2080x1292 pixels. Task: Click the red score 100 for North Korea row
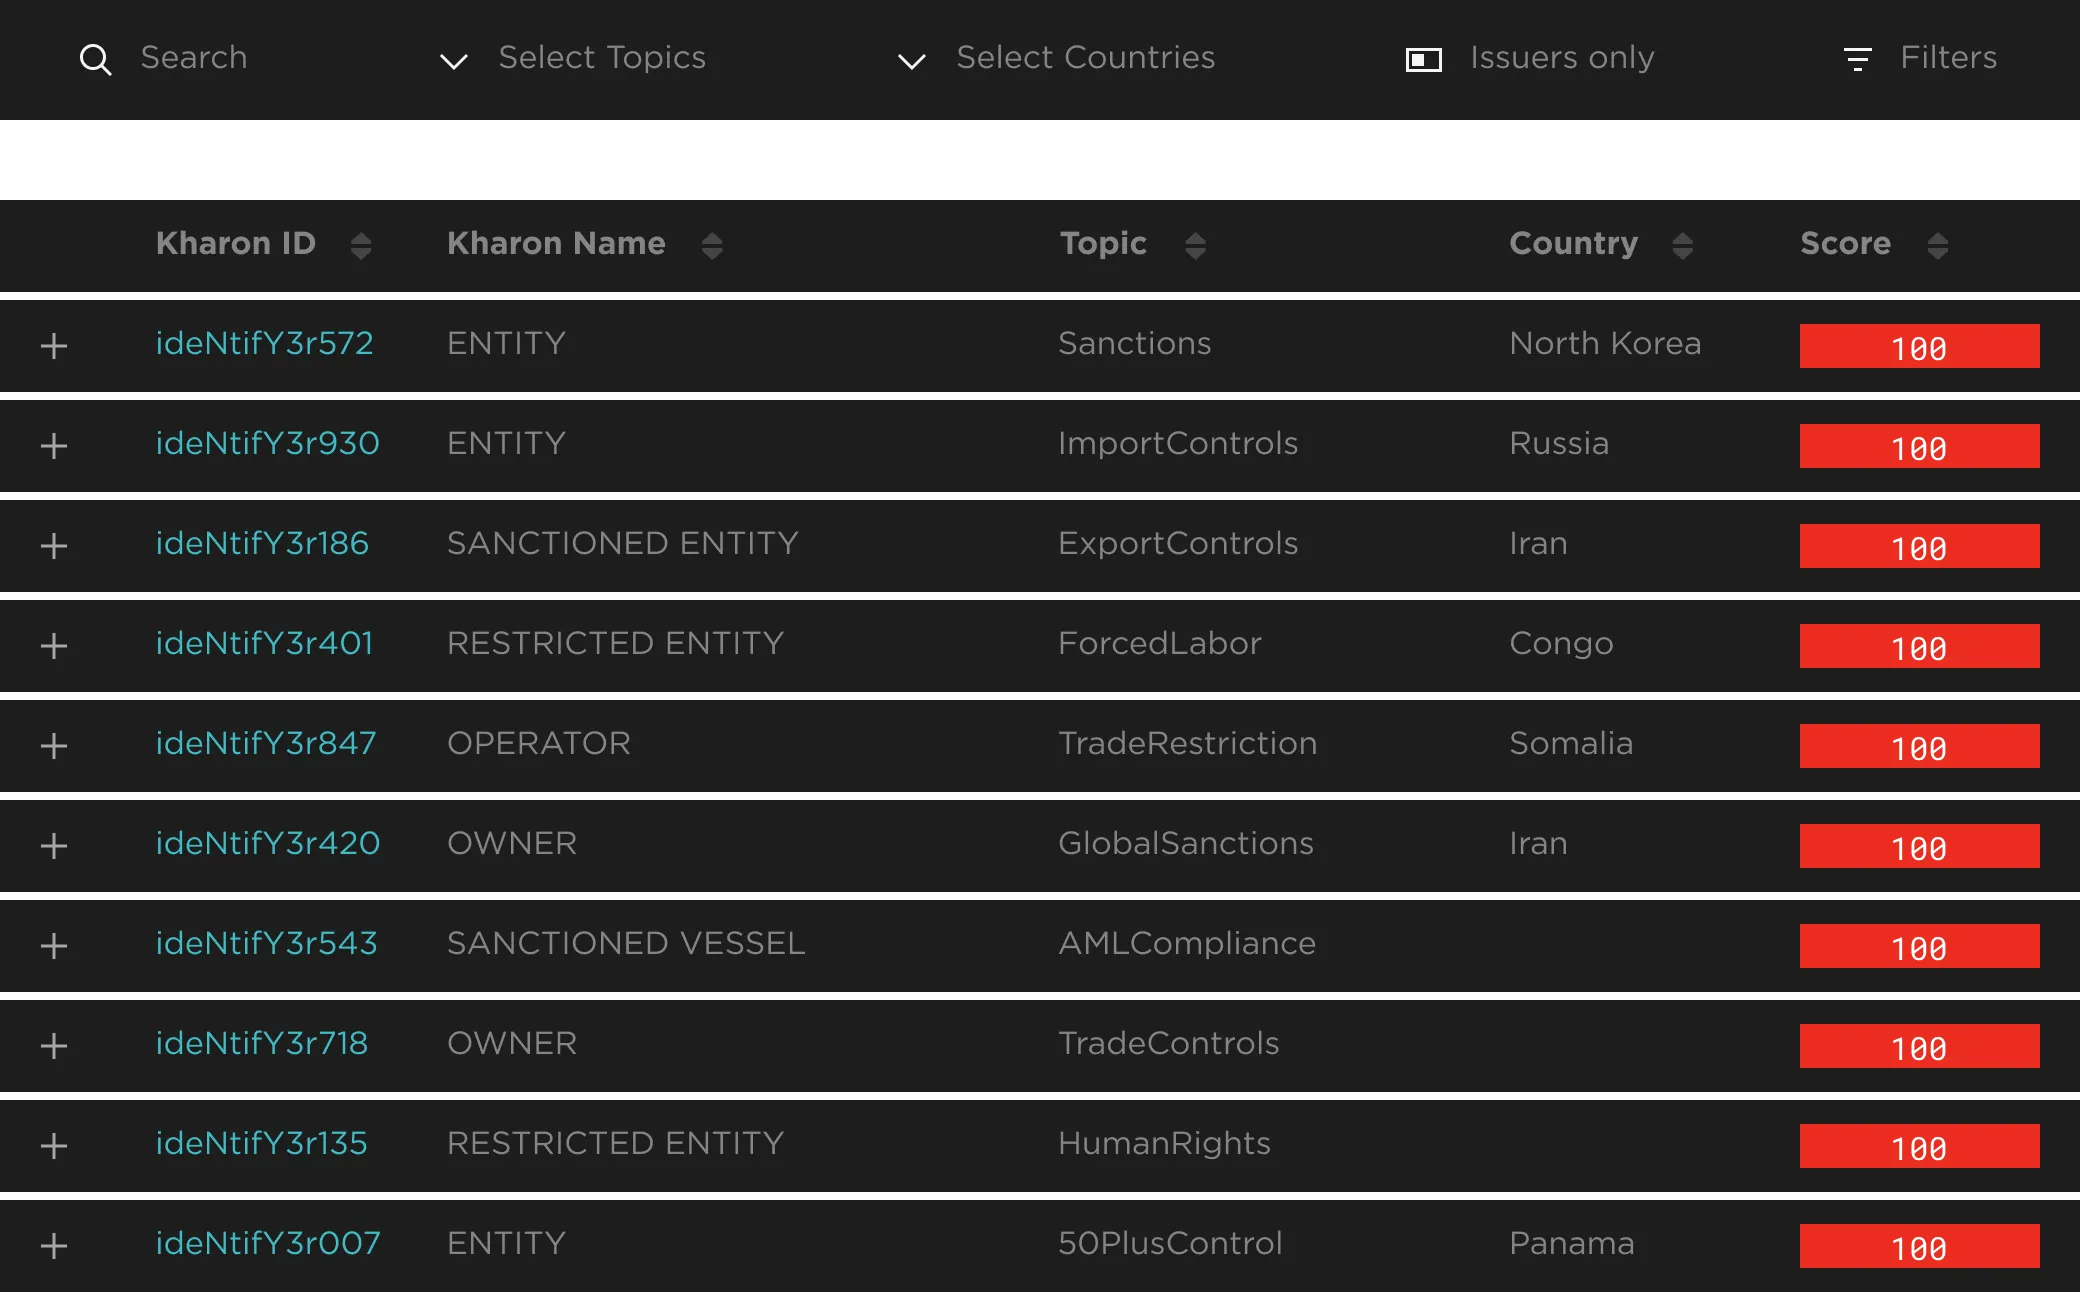(1919, 346)
